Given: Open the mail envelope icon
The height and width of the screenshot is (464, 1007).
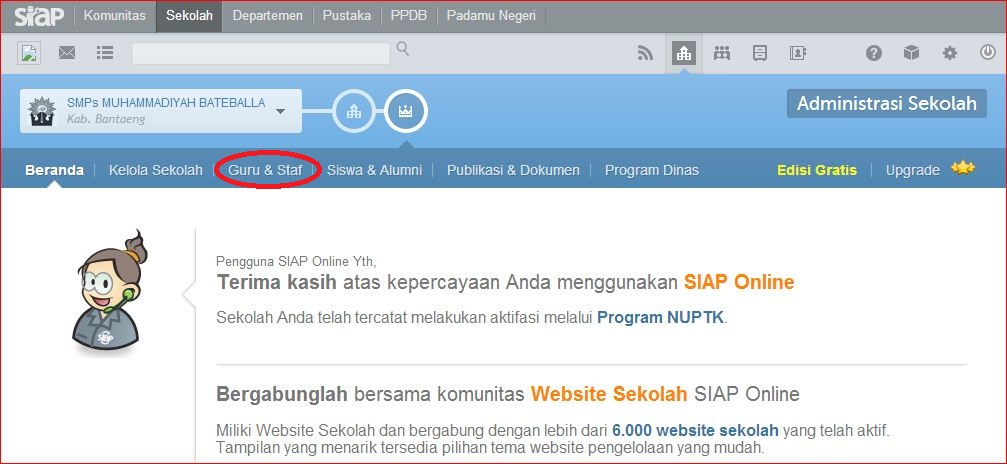Looking at the screenshot, I should click(67, 53).
